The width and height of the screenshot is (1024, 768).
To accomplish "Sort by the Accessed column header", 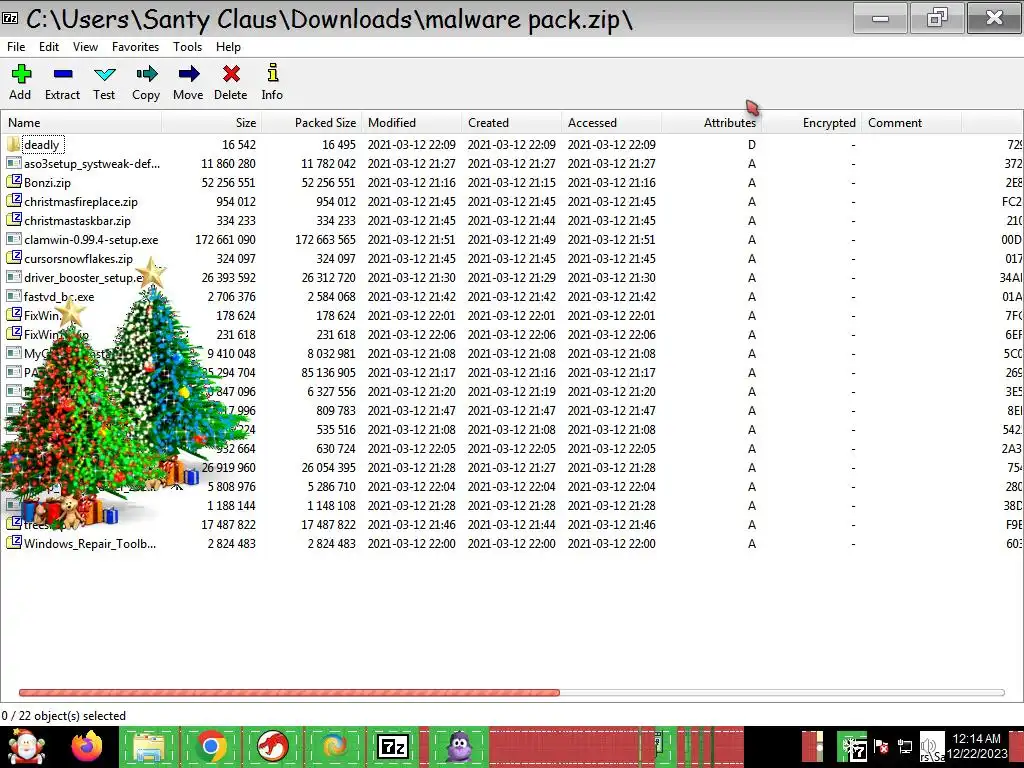I will pos(611,123).
